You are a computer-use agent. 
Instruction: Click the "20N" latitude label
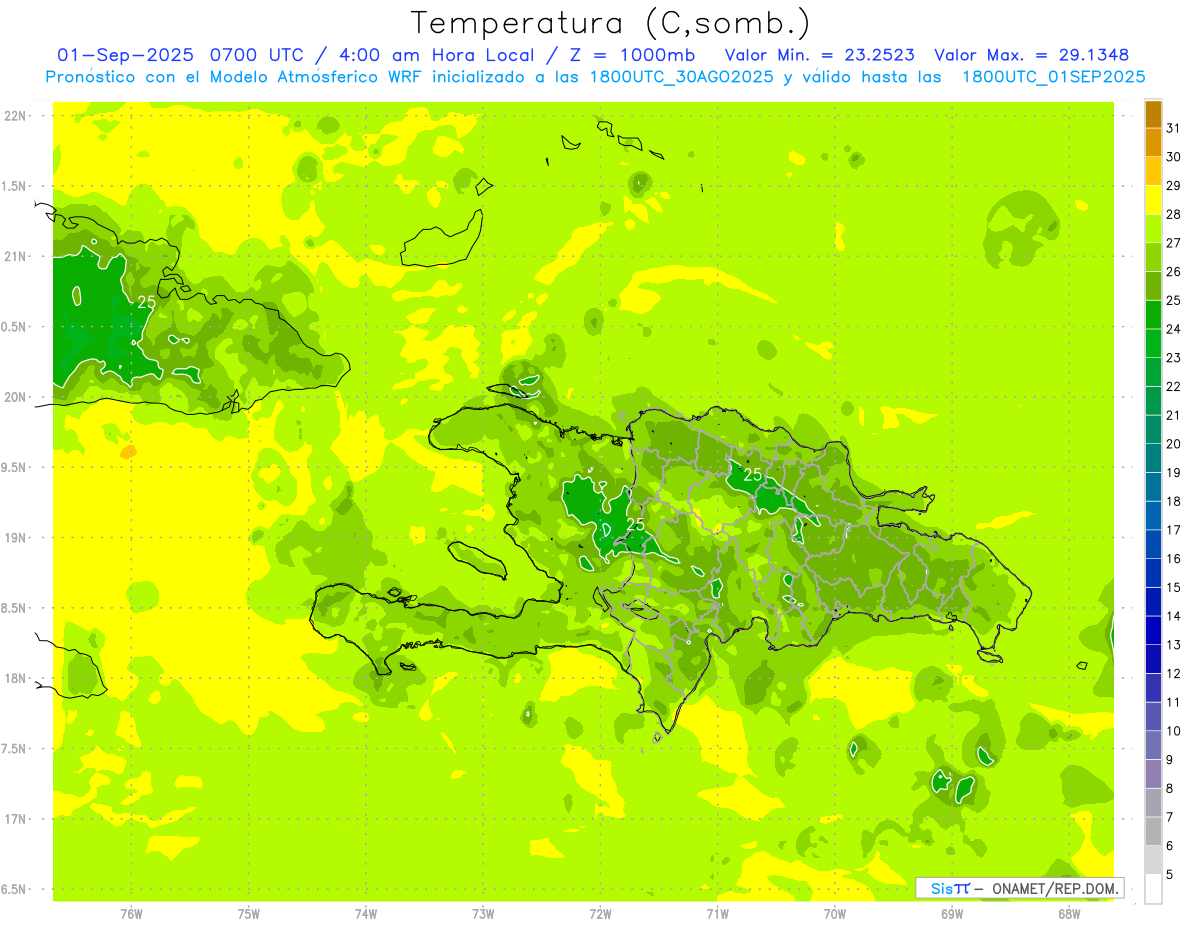click(16, 397)
